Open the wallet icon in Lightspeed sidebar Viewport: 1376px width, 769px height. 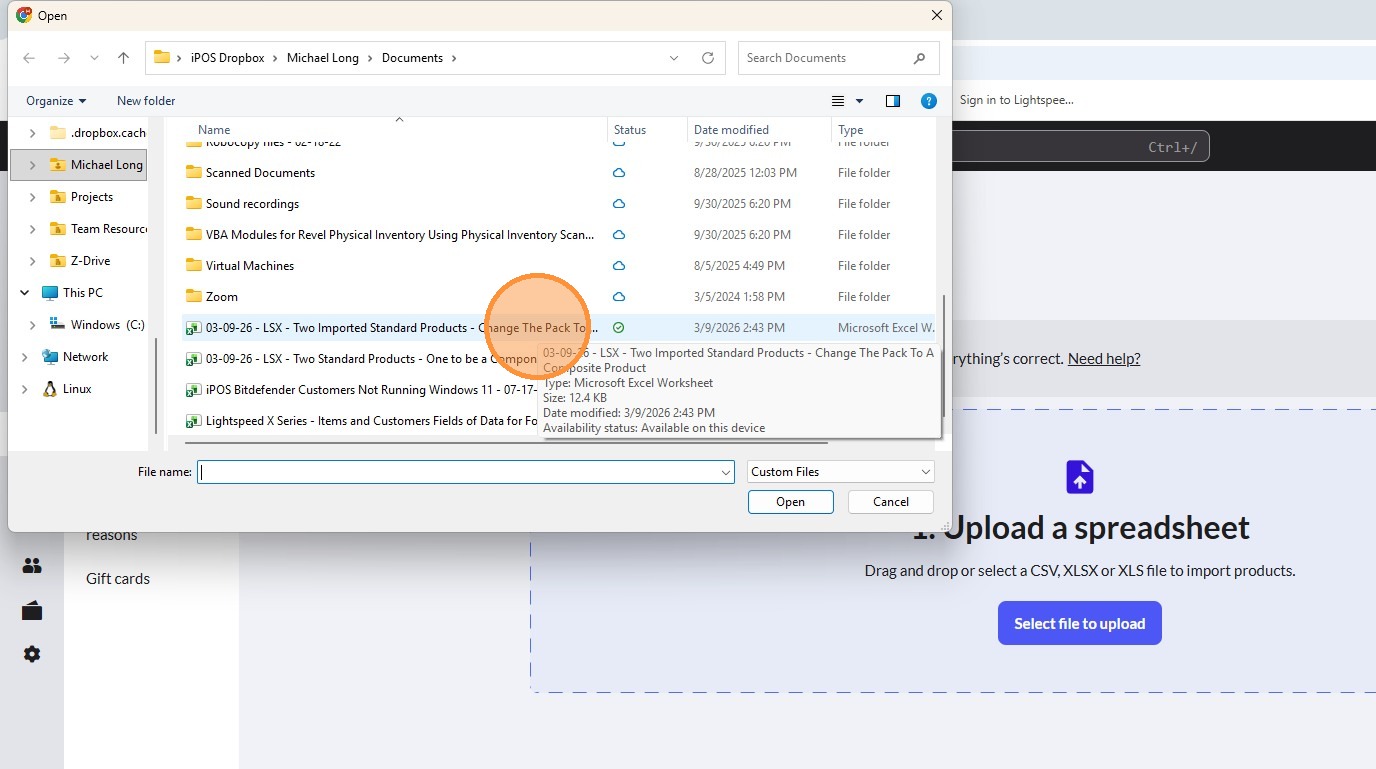click(x=32, y=610)
